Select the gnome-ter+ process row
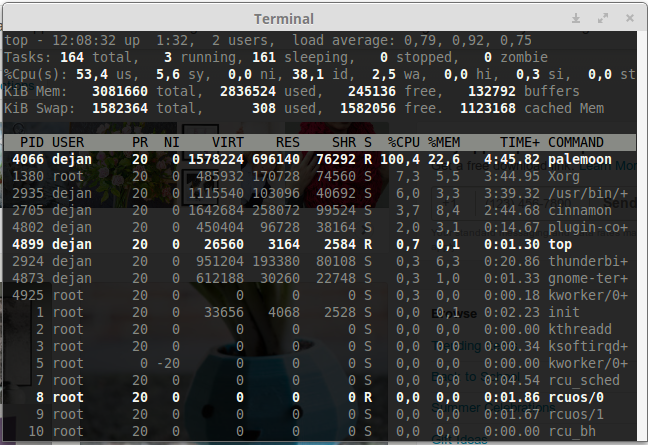Image resolution: width=648 pixels, height=445 pixels. [319, 278]
